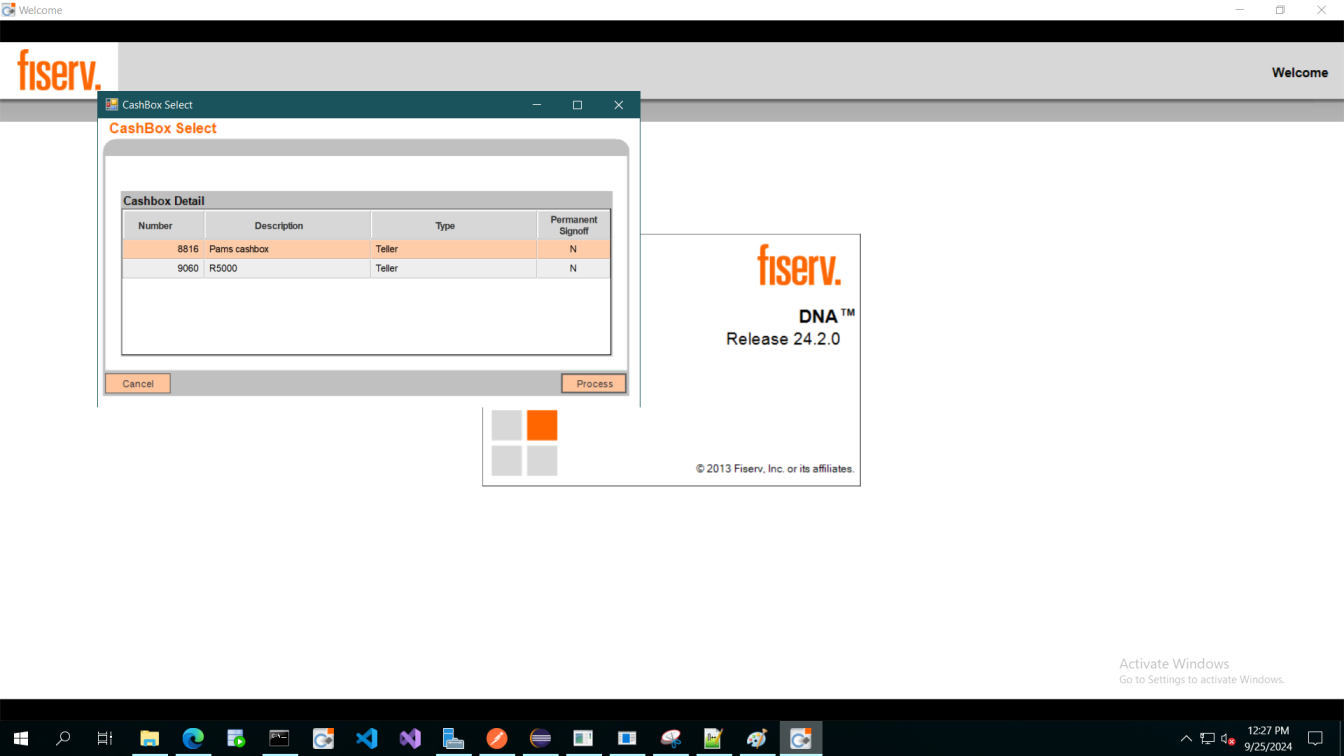Click Teller type in the Pams cashbox row

click(x=454, y=249)
